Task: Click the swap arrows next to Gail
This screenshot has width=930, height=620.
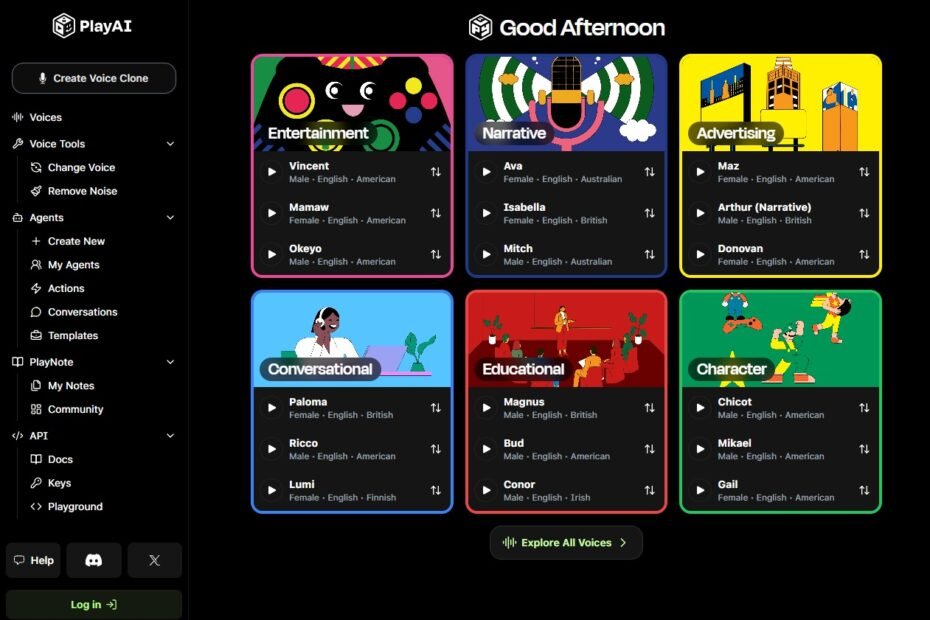Action: (864, 490)
